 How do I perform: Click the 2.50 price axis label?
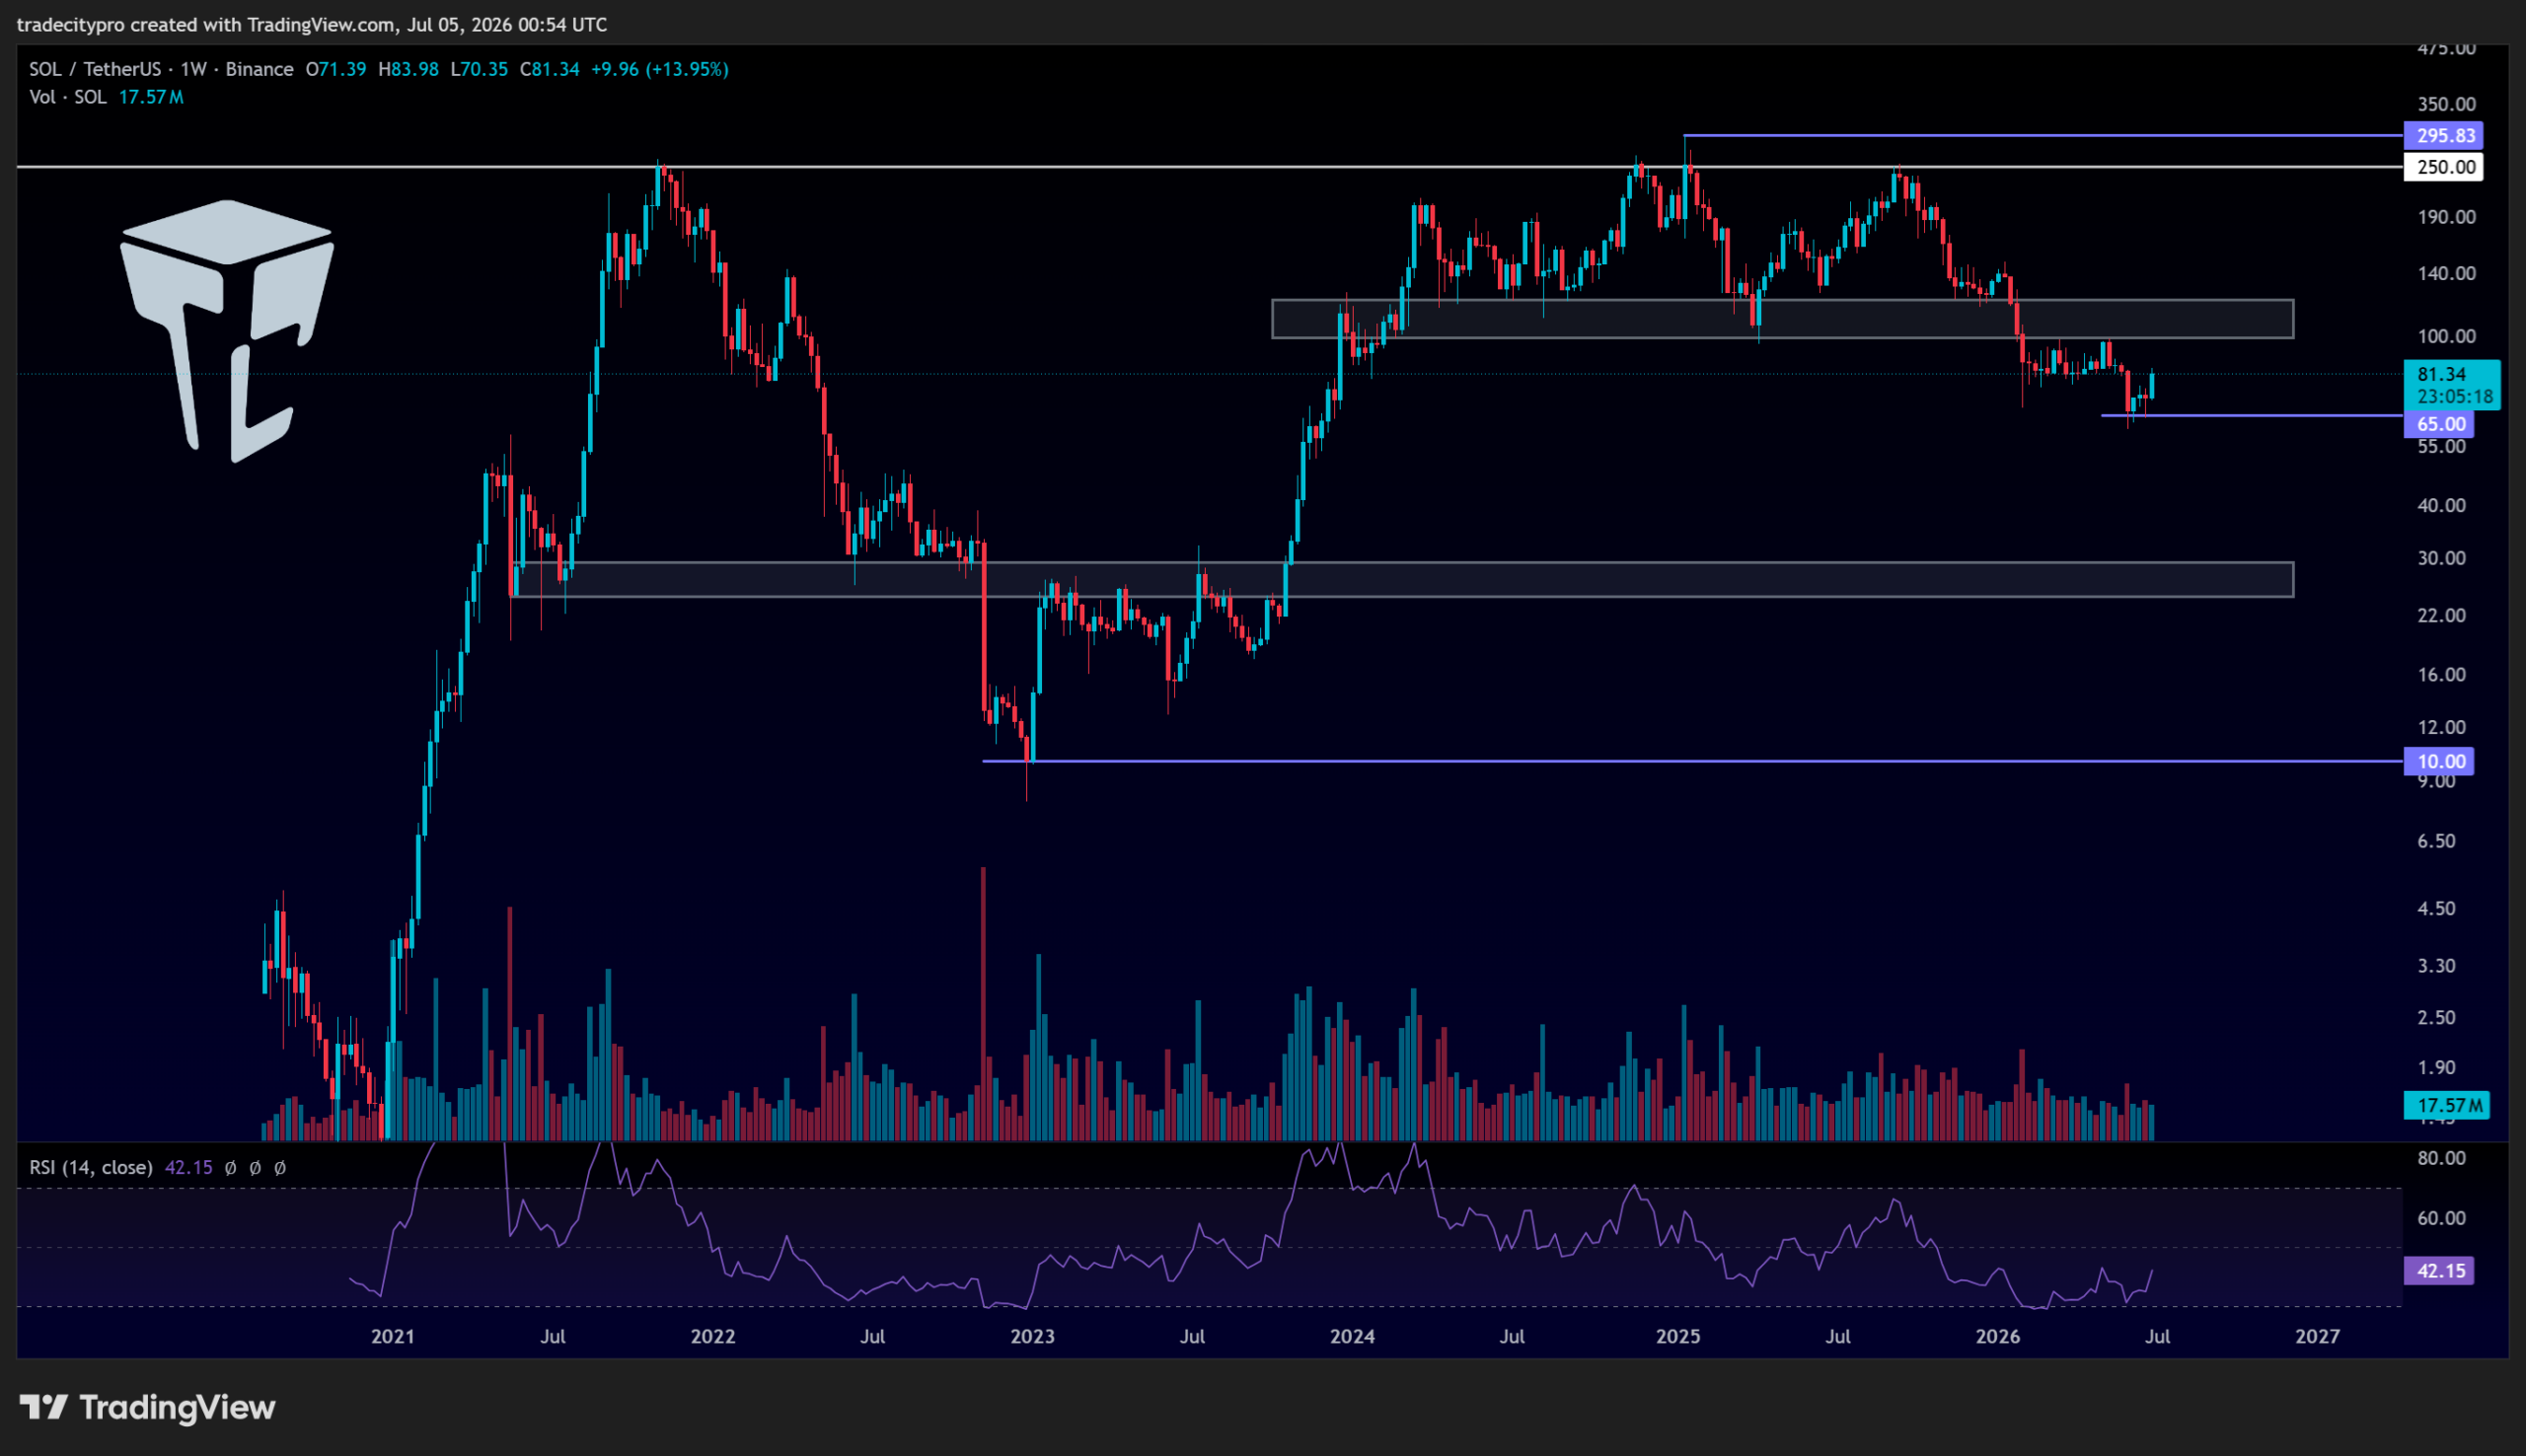click(2436, 1017)
